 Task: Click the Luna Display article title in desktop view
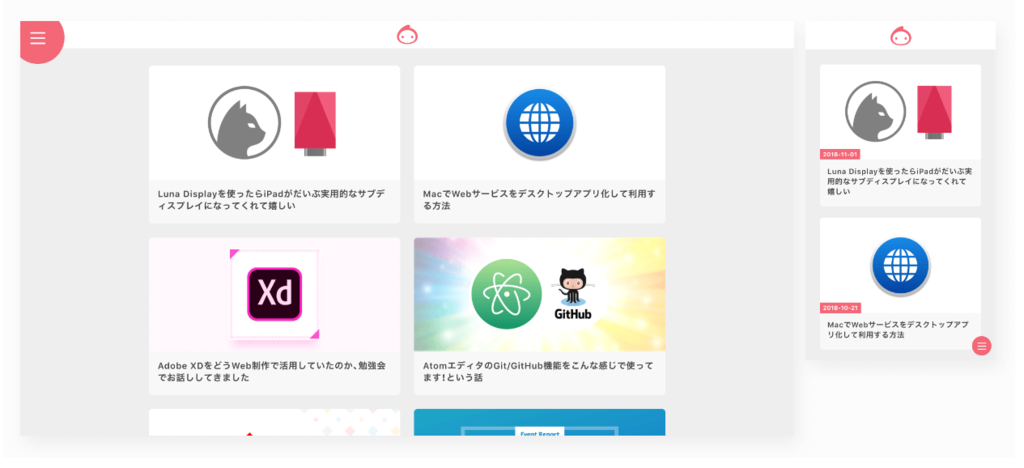click(x=272, y=200)
